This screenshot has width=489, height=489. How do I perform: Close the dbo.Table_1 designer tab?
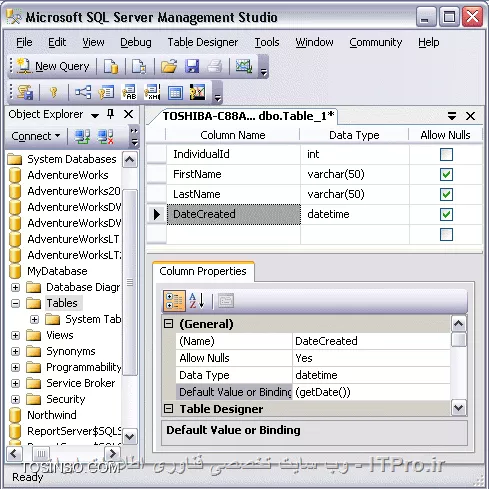pos(470,116)
